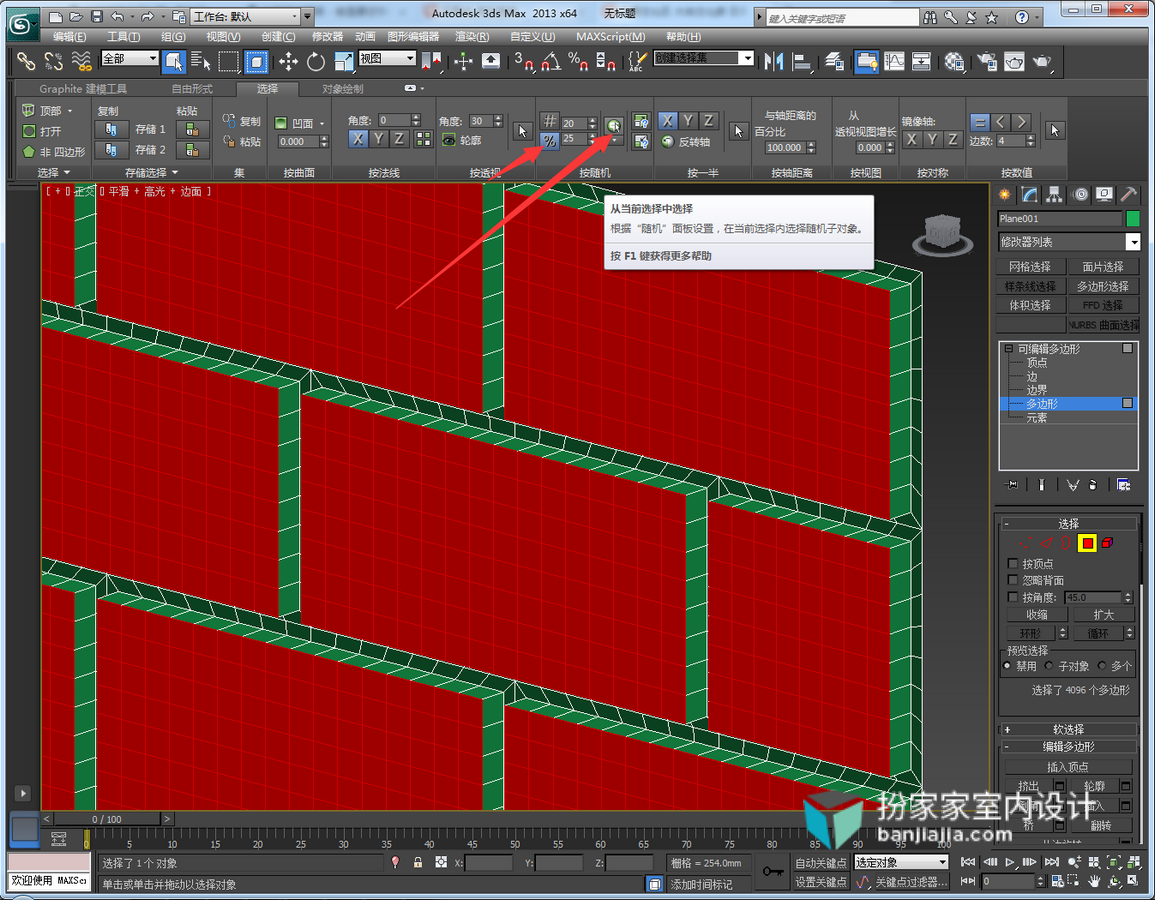Click the 网格选择 modifier button
1155x900 pixels.
click(x=1030, y=267)
